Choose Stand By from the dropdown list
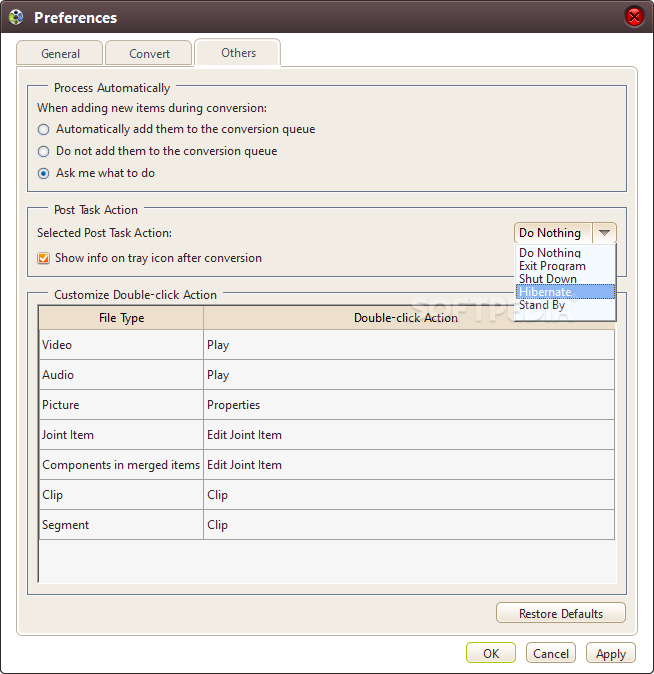This screenshot has height=674, width=654. [565, 305]
